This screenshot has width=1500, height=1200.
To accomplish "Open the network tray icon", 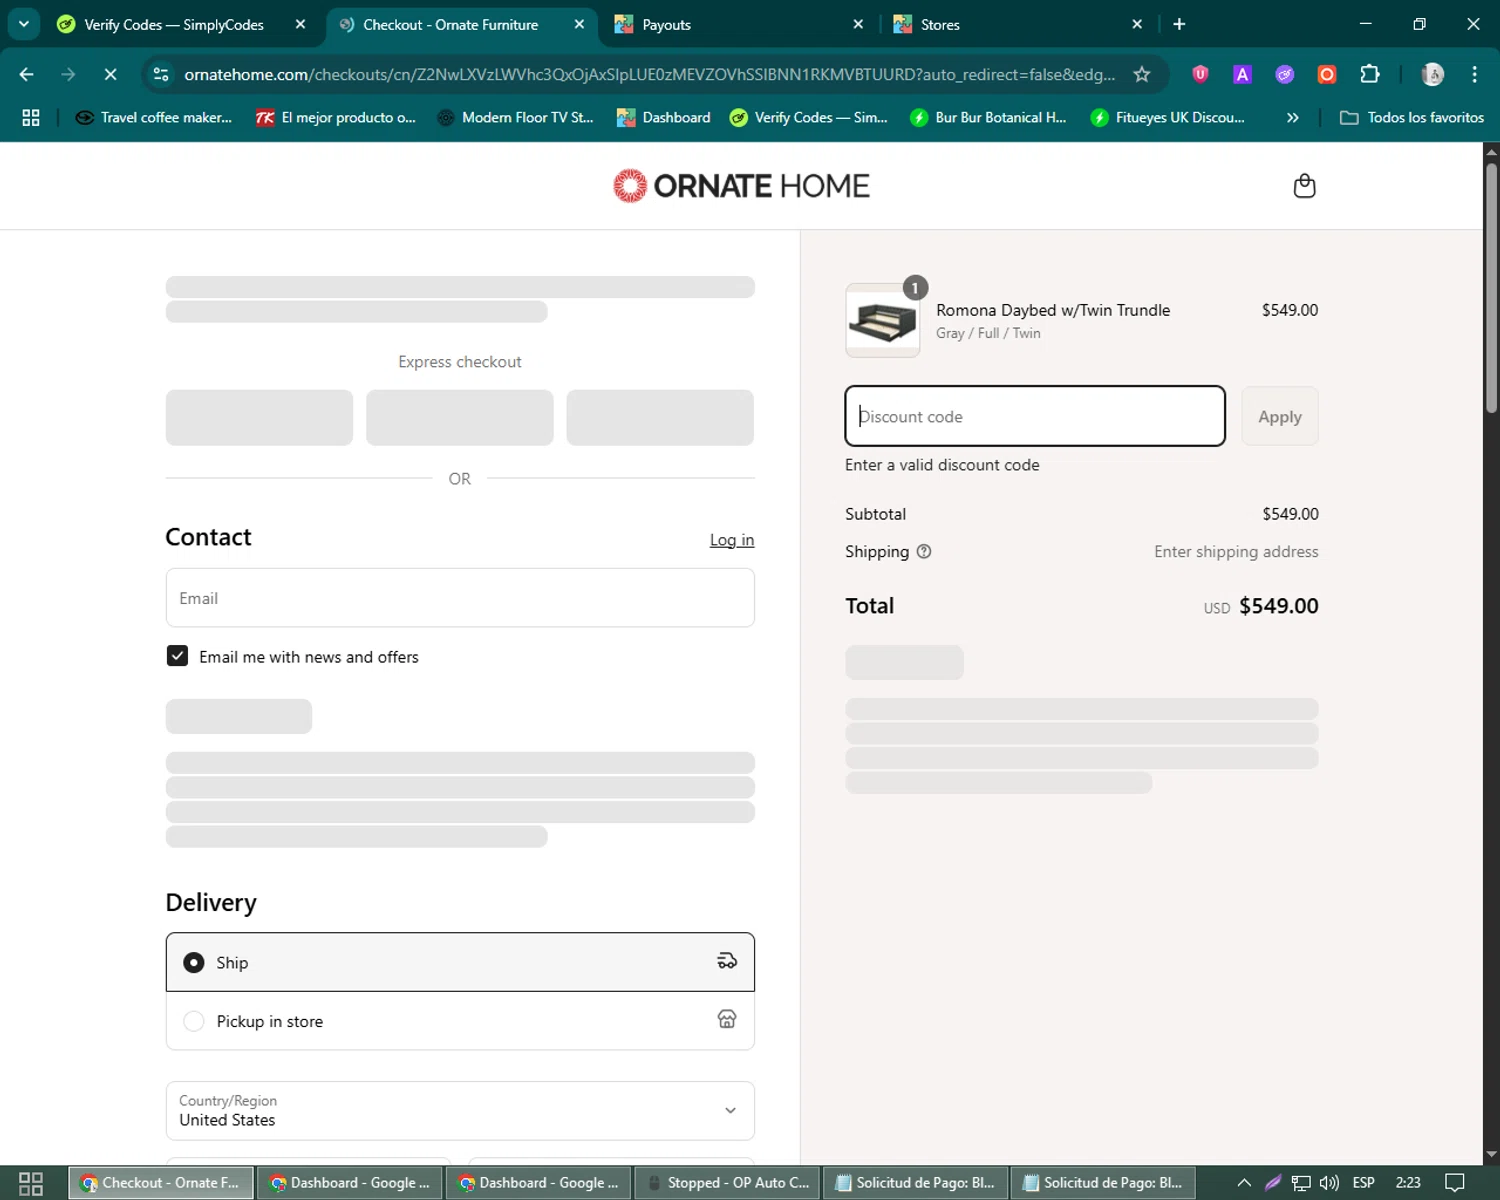I will [1301, 1183].
